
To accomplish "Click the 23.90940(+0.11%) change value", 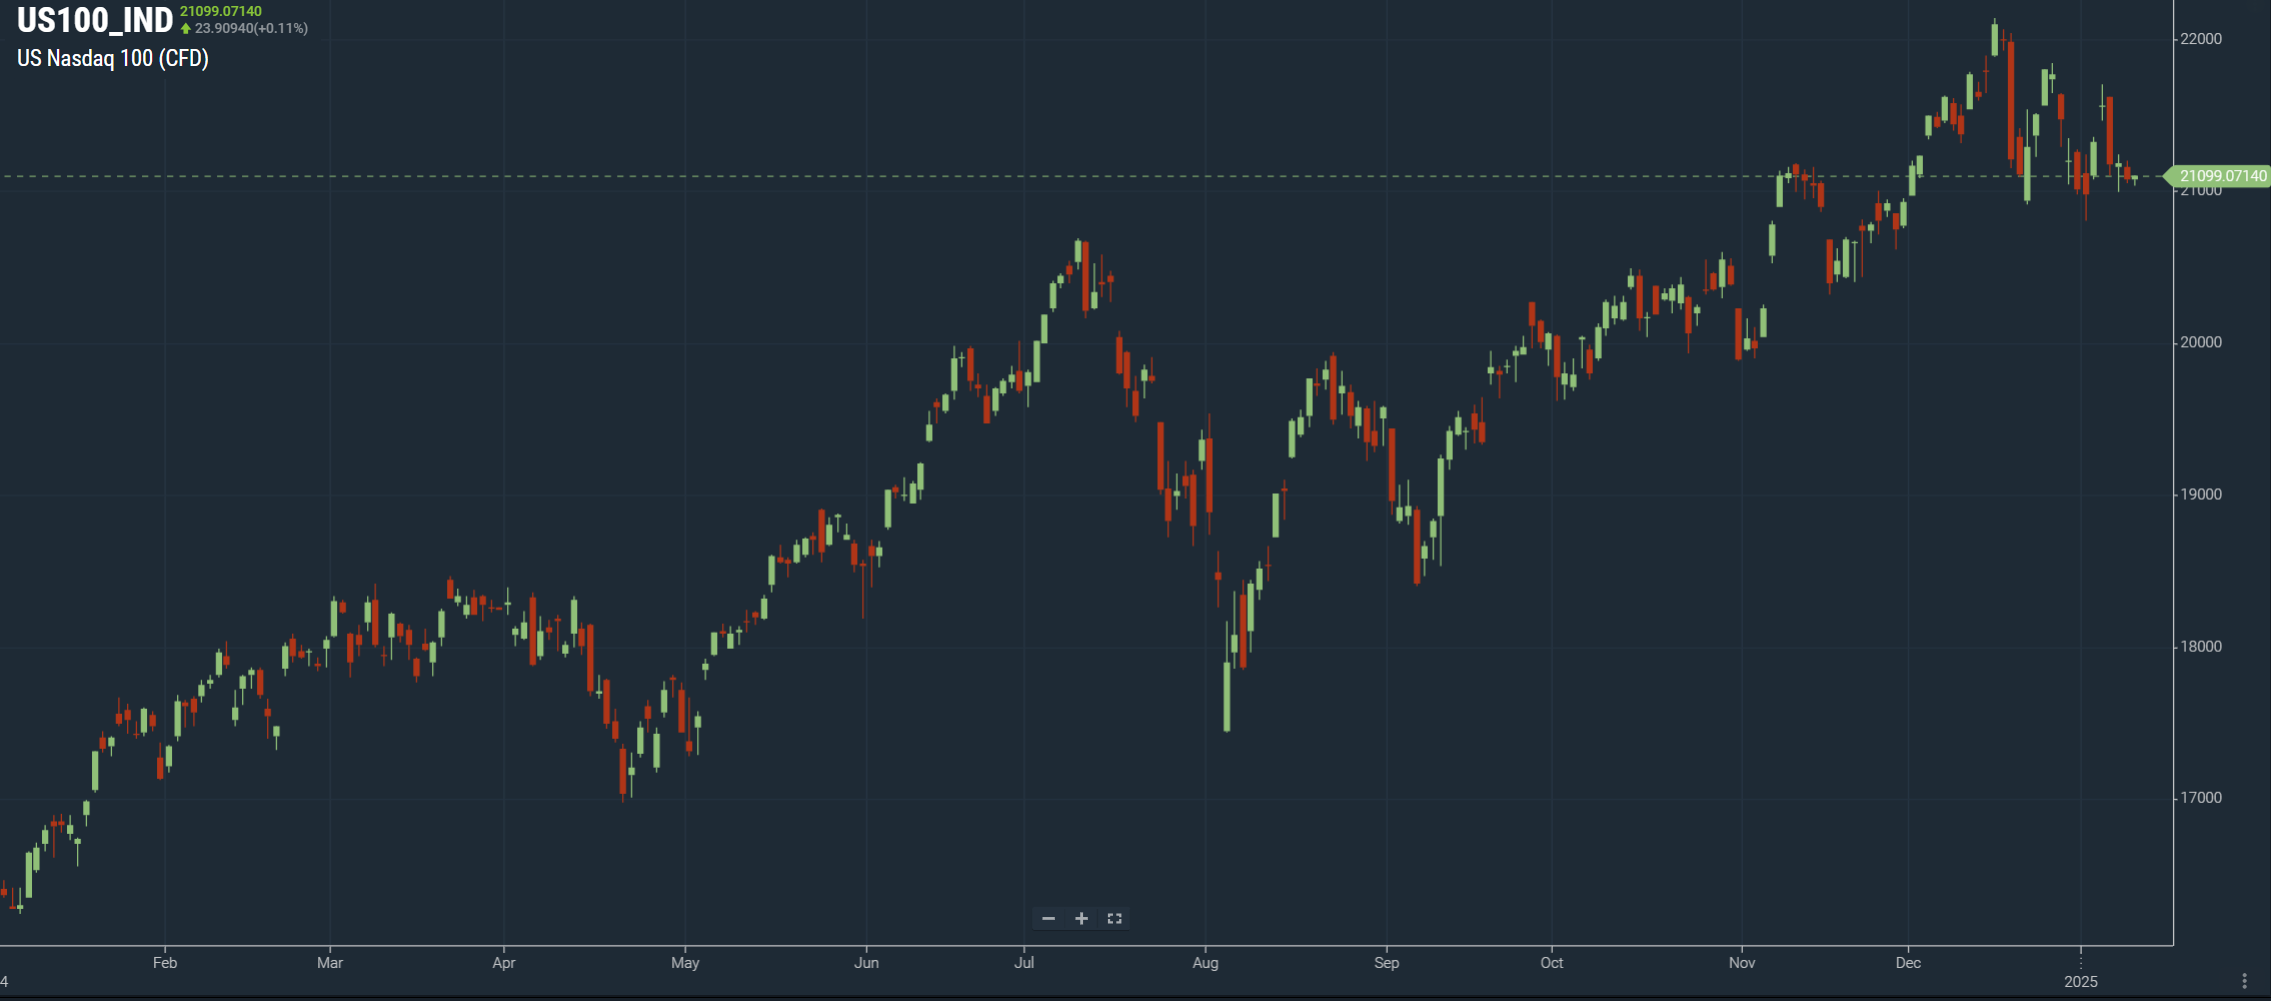I will (251, 28).
